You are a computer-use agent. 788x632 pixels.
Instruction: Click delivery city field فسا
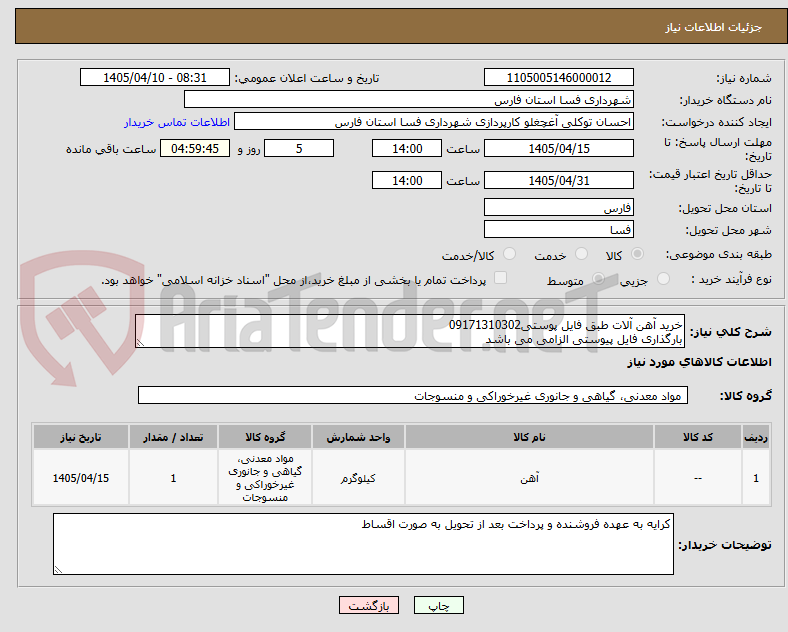[559, 230]
